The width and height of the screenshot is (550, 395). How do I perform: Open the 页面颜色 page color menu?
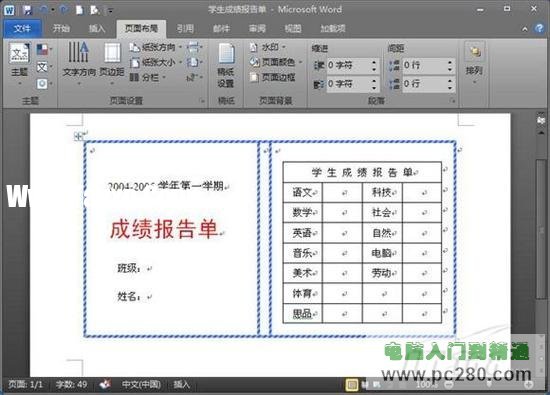(x=276, y=62)
